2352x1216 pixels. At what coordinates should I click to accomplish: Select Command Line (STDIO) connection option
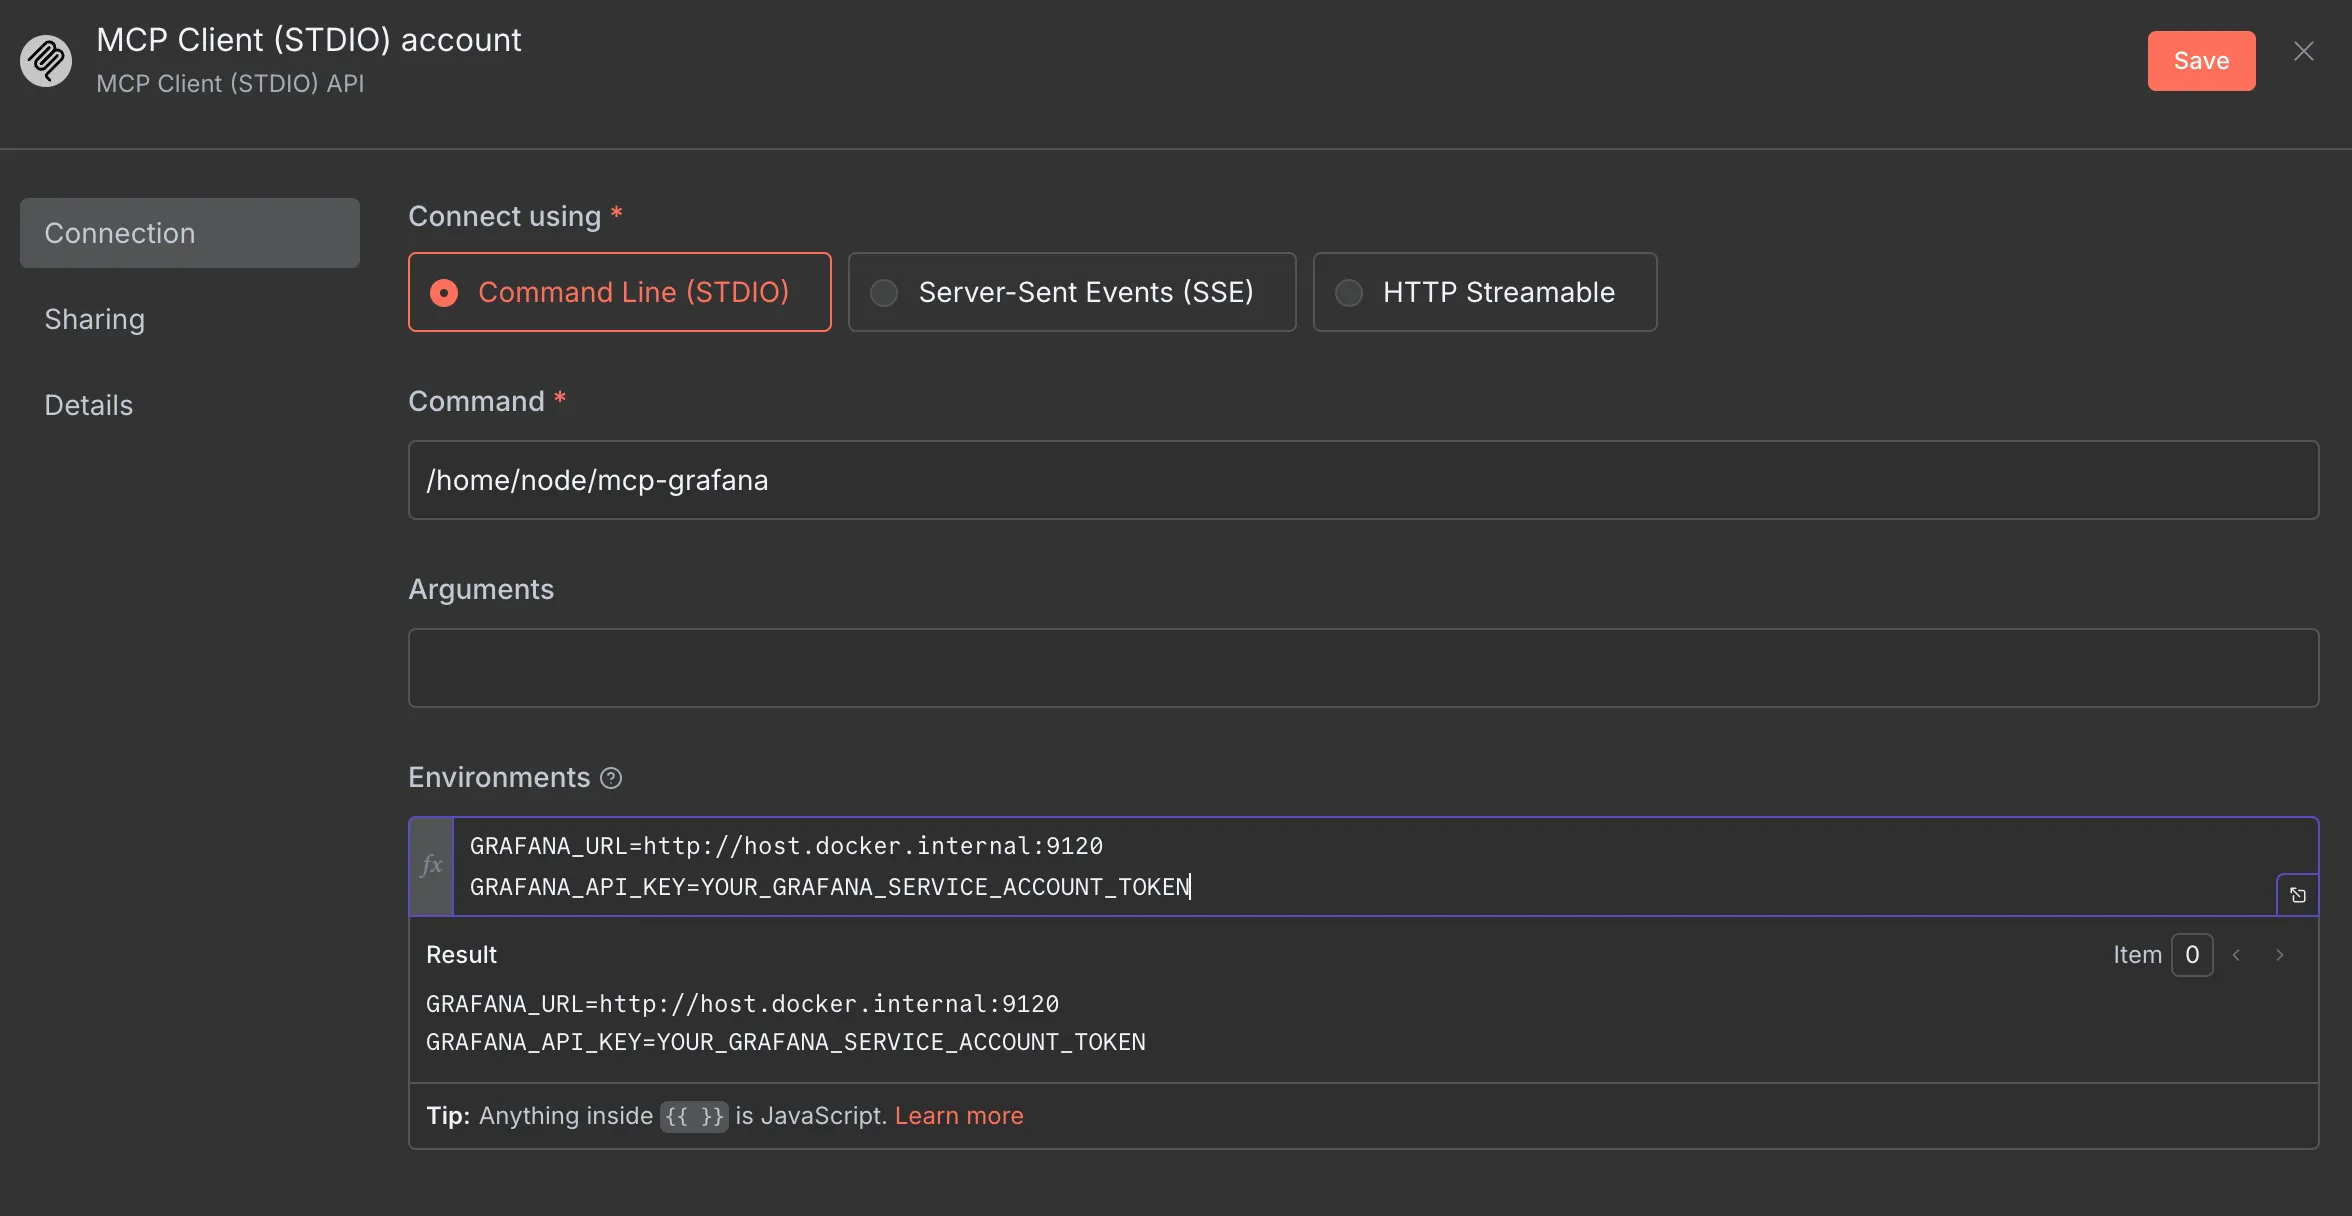(x=620, y=292)
